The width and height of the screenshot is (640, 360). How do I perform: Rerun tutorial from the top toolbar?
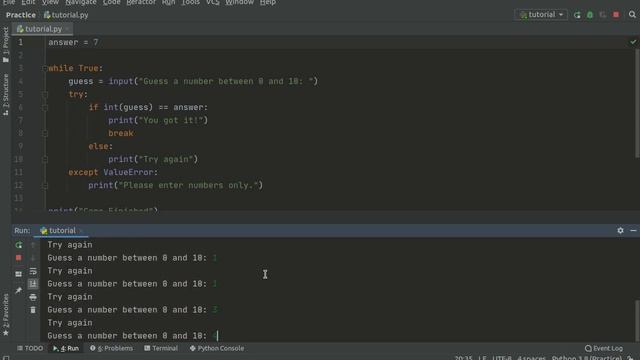(577, 15)
